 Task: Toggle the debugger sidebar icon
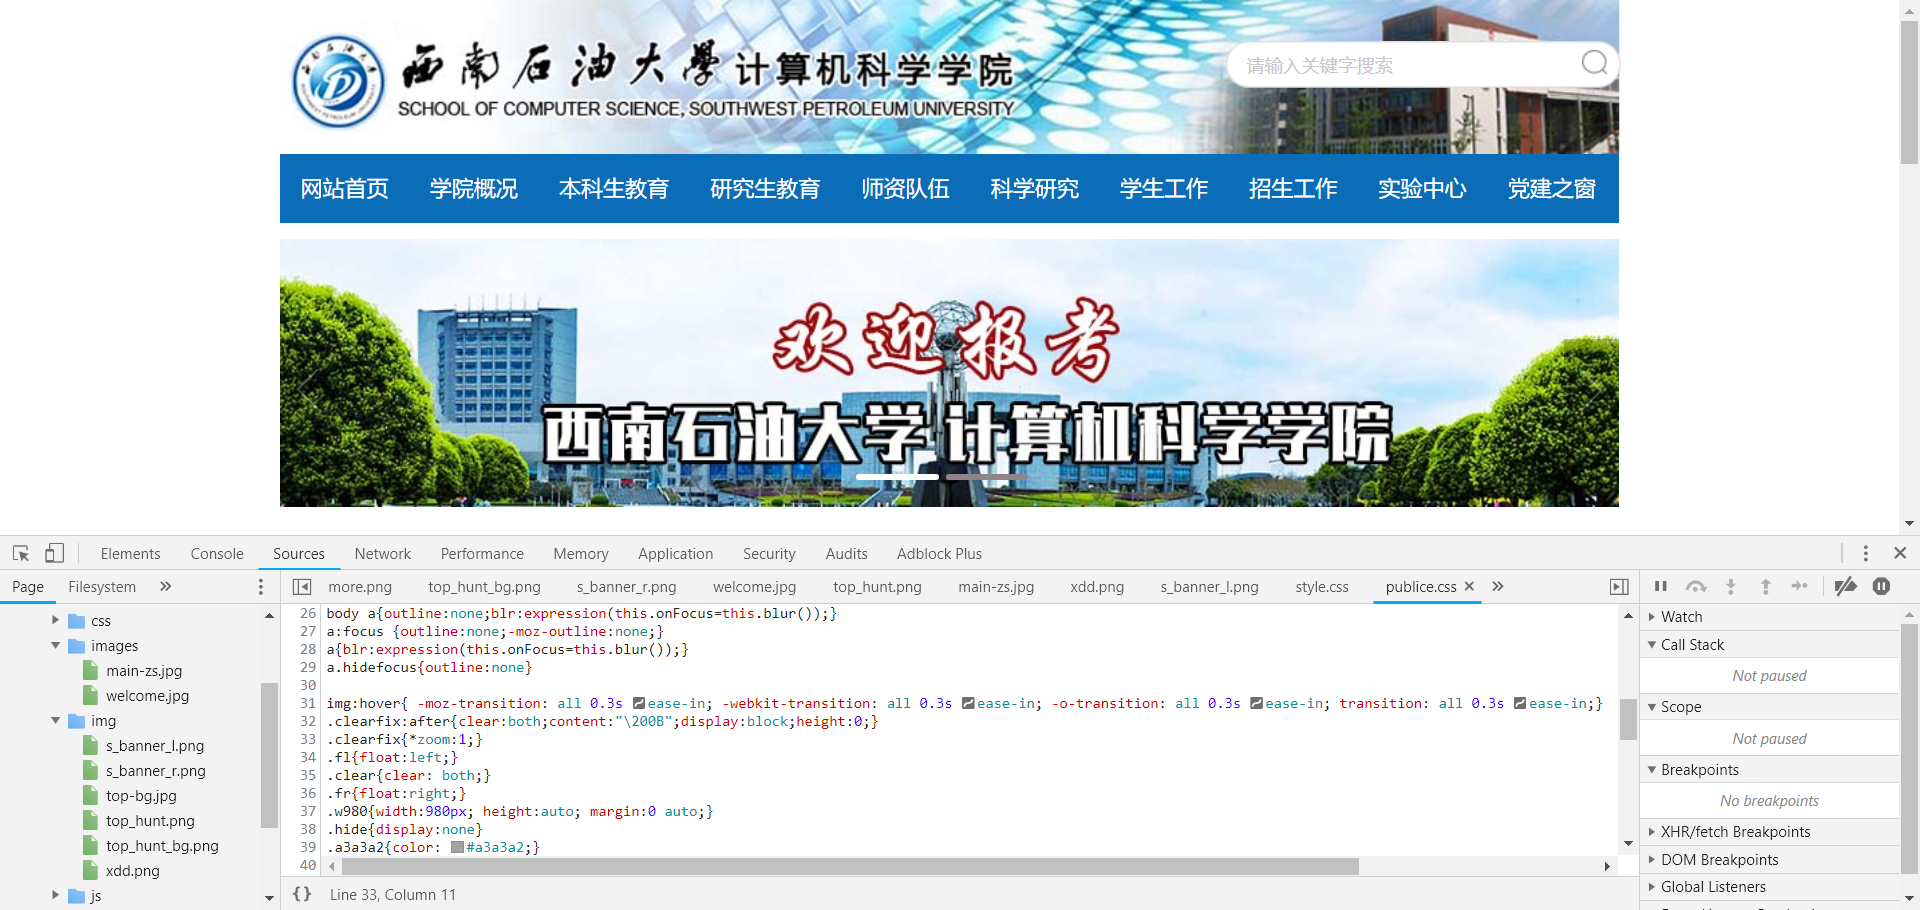tap(1619, 587)
